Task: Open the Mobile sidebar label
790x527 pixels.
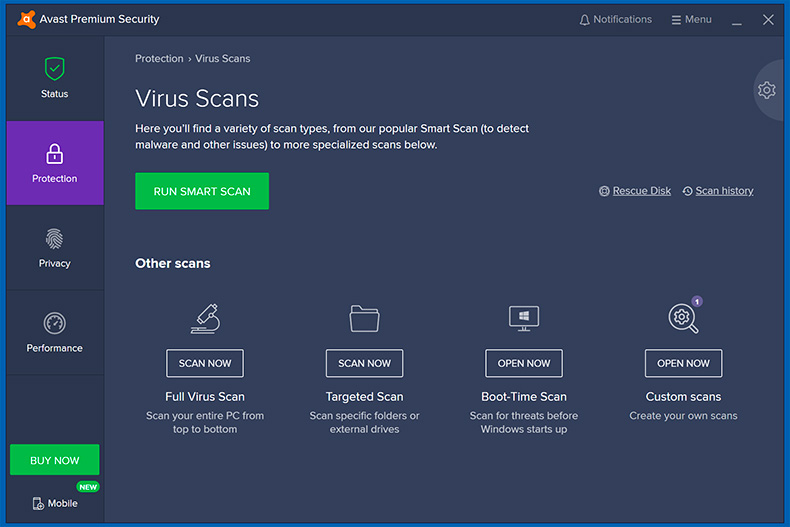Action: click(x=62, y=503)
